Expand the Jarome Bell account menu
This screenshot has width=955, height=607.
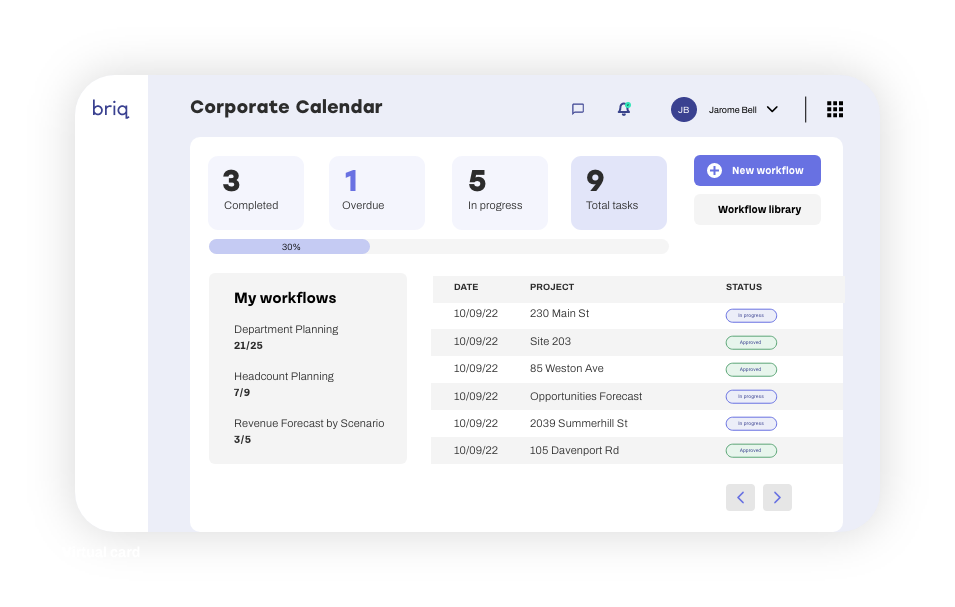coord(772,109)
